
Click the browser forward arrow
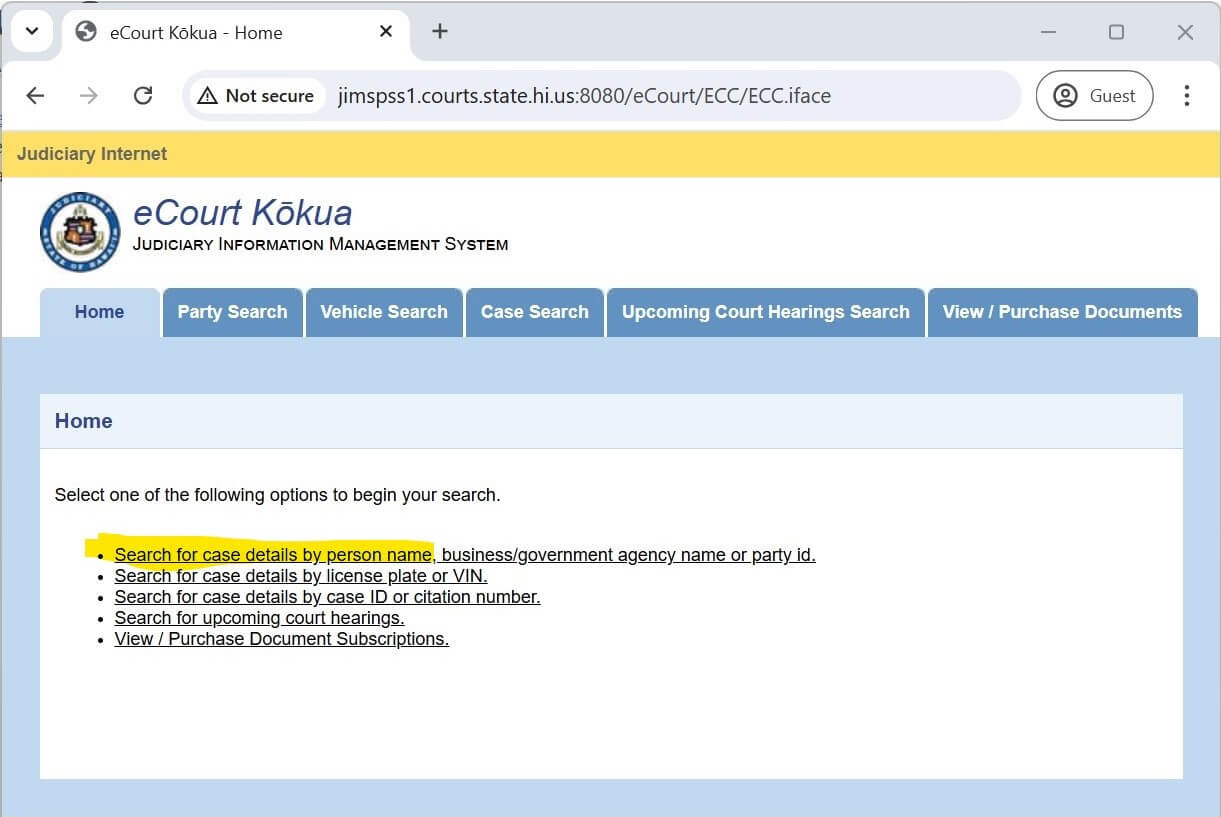click(89, 96)
